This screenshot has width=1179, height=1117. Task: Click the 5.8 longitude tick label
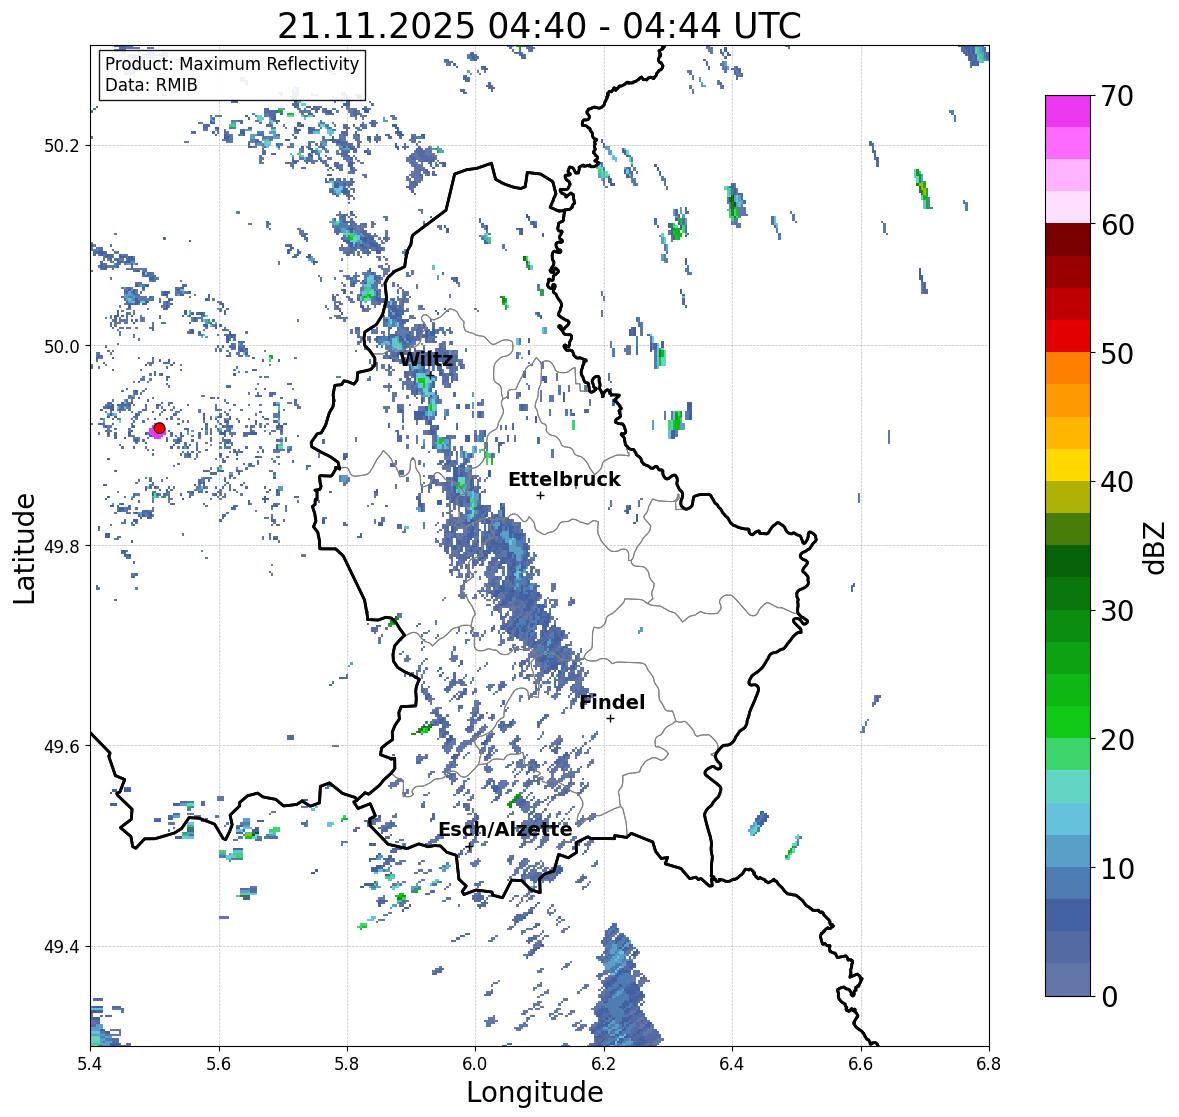347,1064
